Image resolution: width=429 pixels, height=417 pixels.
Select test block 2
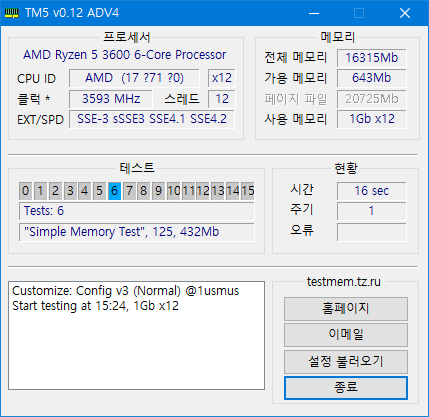55,191
